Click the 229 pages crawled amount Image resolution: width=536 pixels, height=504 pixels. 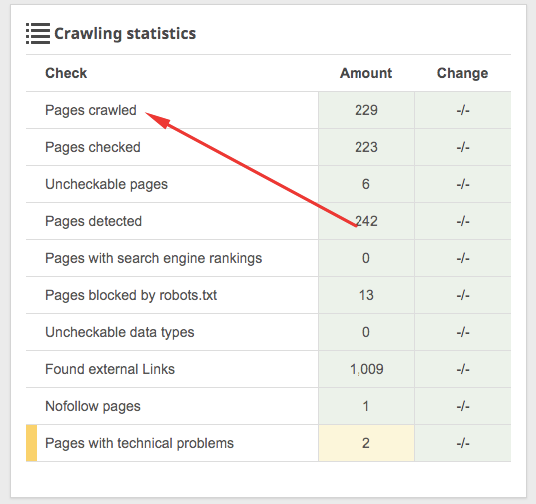tap(366, 110)
